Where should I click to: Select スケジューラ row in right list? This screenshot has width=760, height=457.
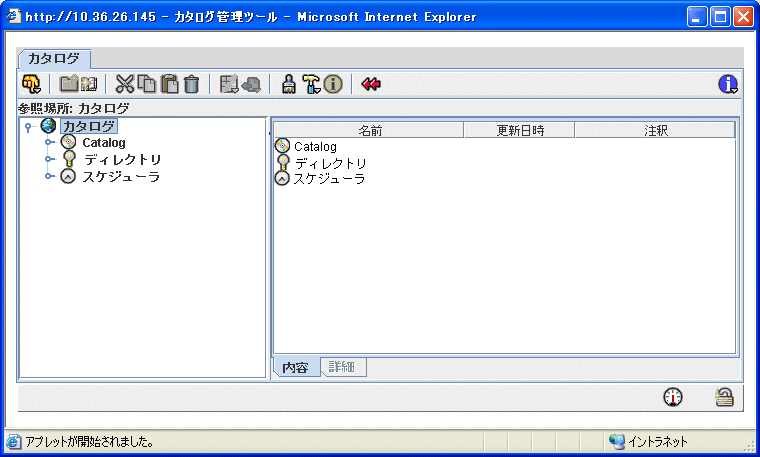point(329,179)
